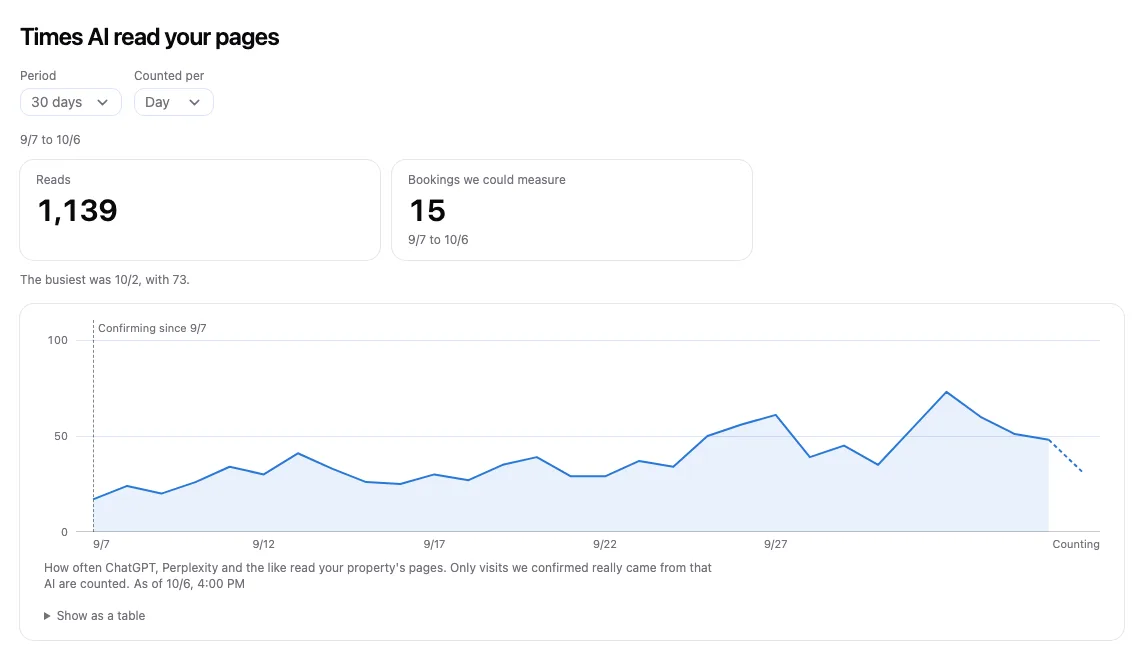Click the 'Times AI read your pages' heading
1144x660 pixels.
click(x=150, y=37)
